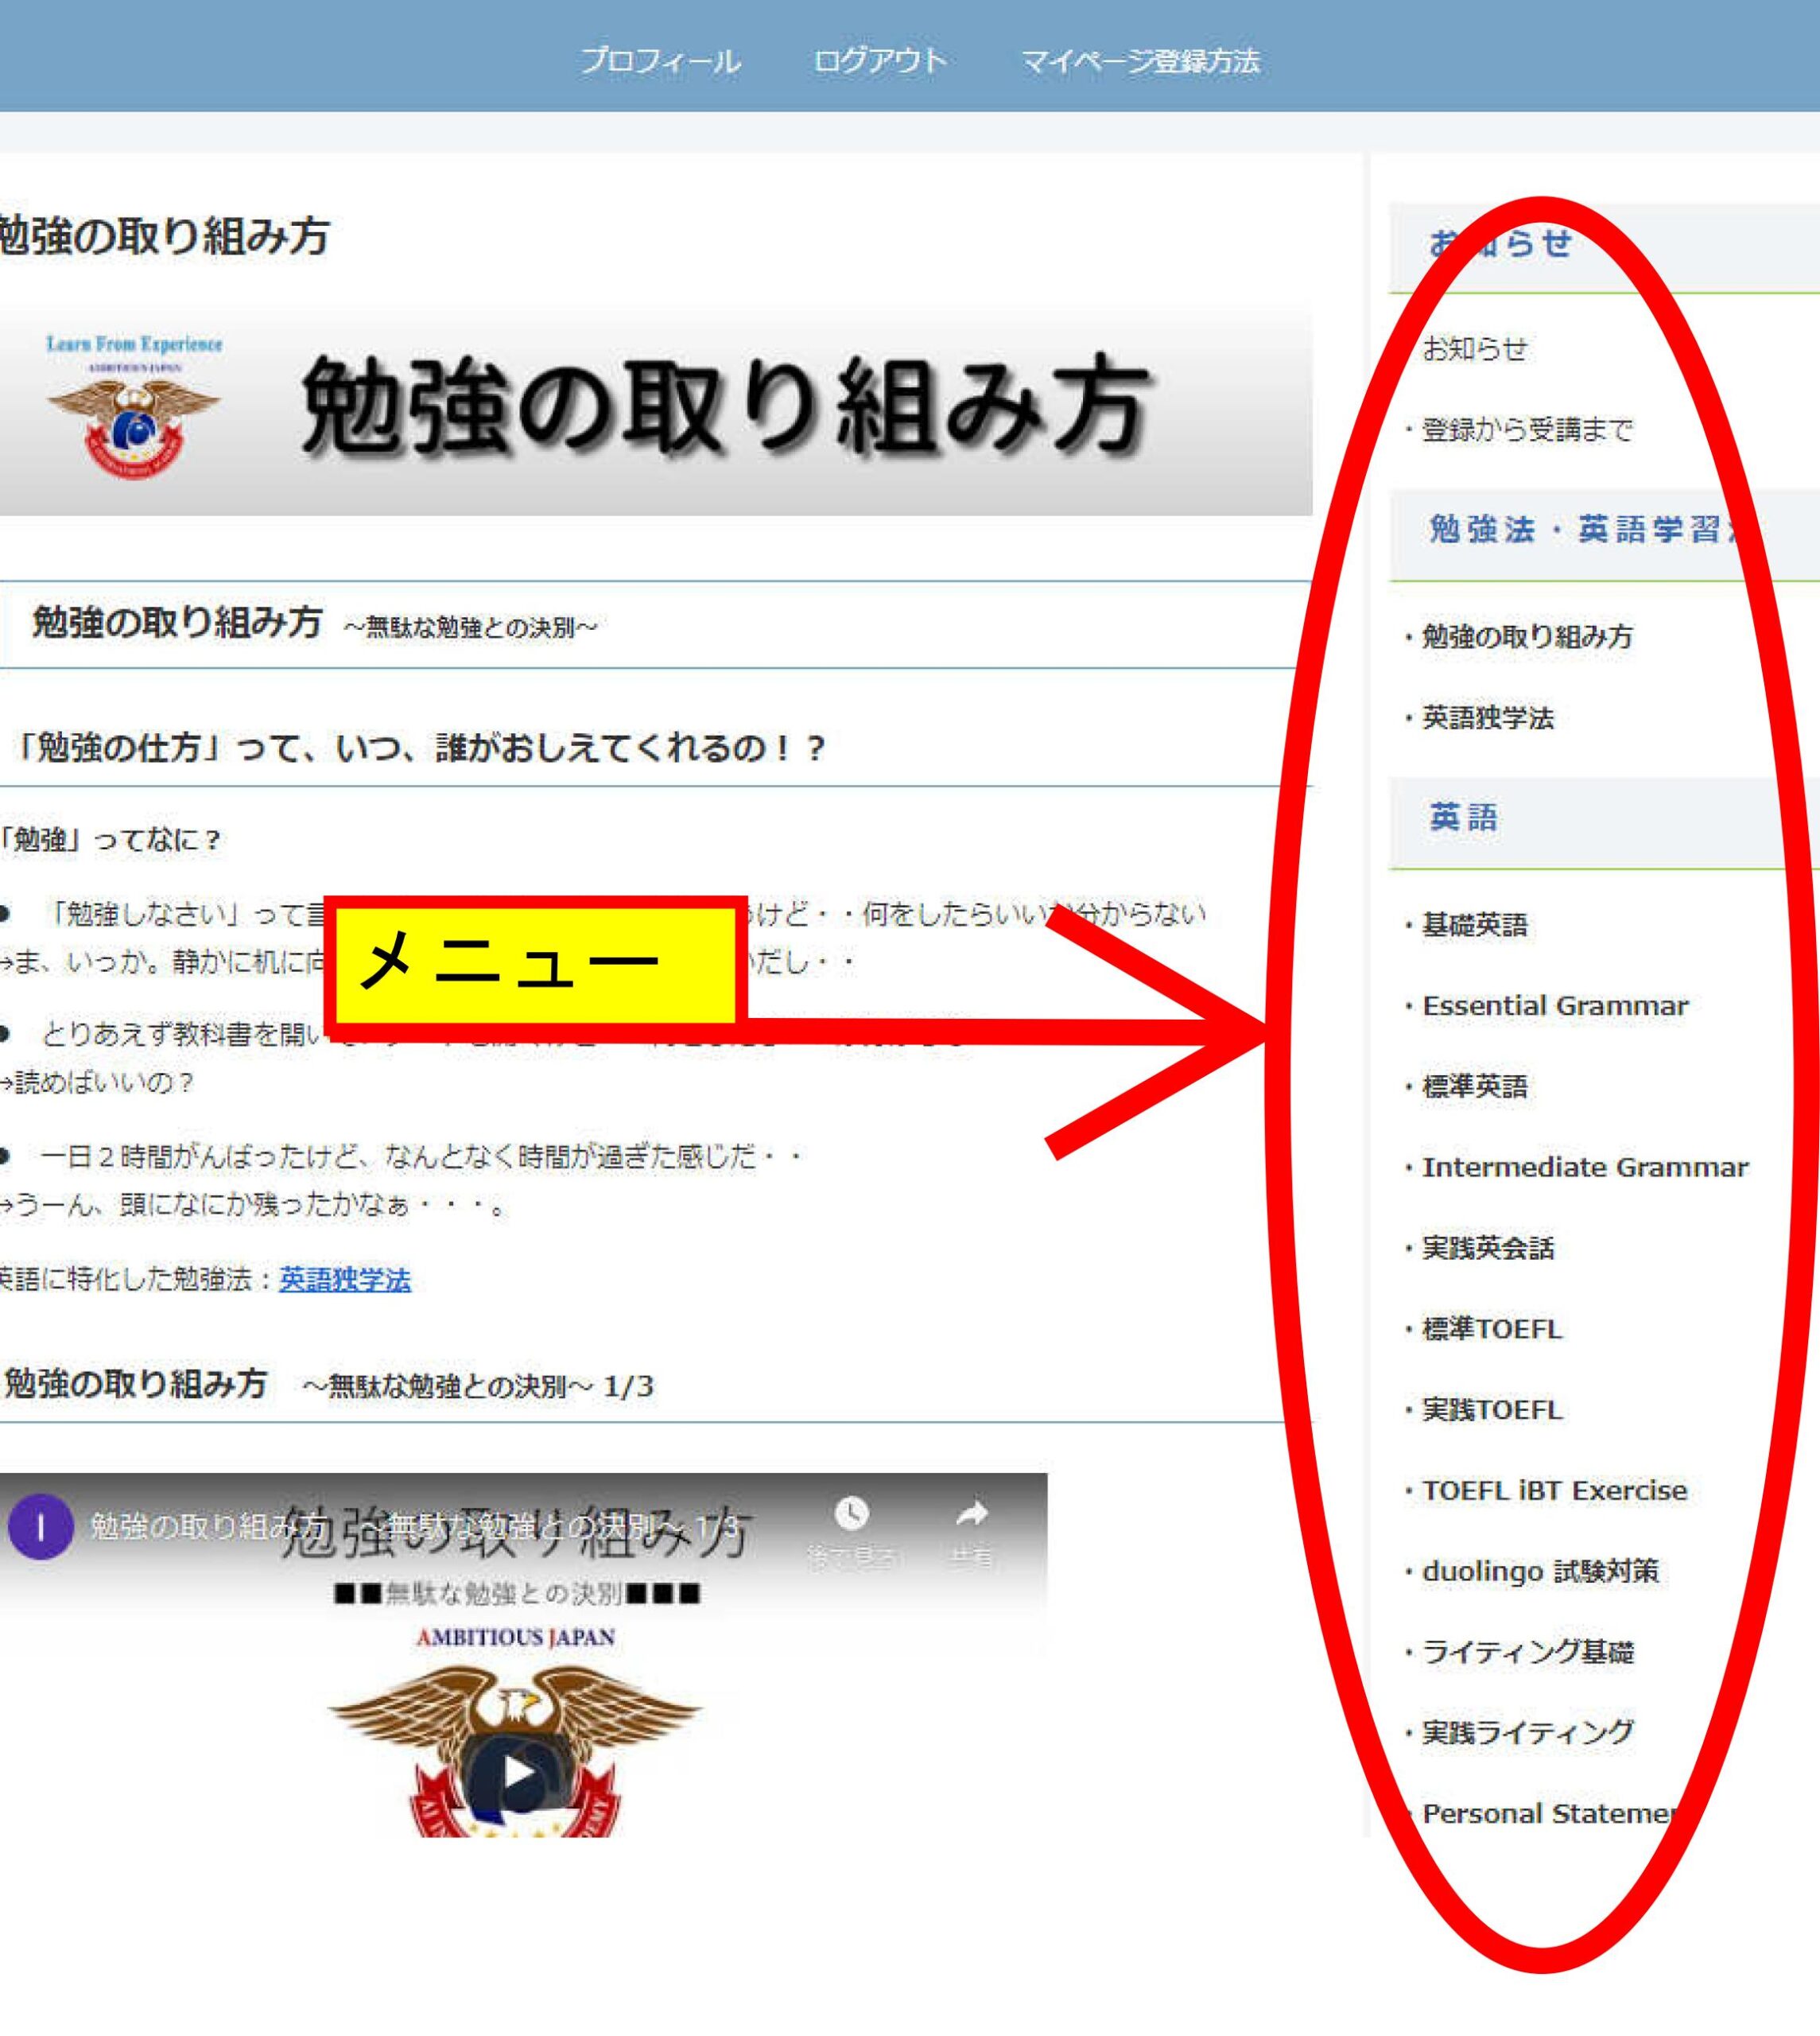The image size is (1820, 2036).
Task: Open 実践英会話 in the sidebar menu
Action: click(1488, 1249)
